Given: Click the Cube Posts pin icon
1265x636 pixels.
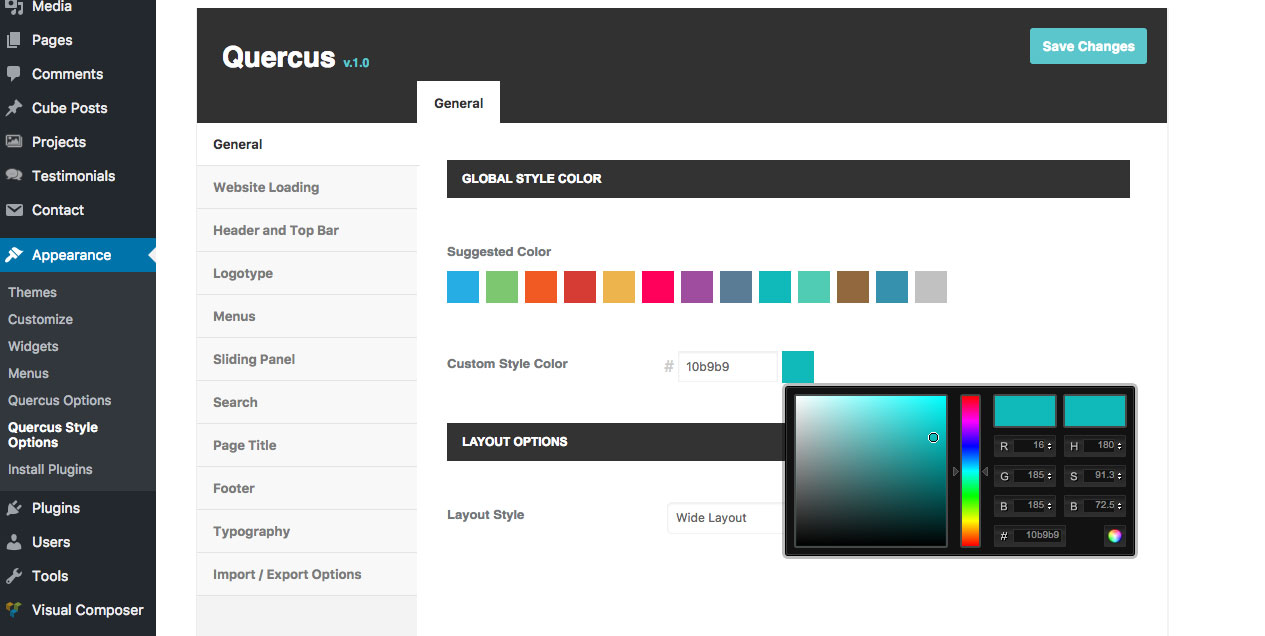Looking at the screenshot, I should [x=14, y=108].
